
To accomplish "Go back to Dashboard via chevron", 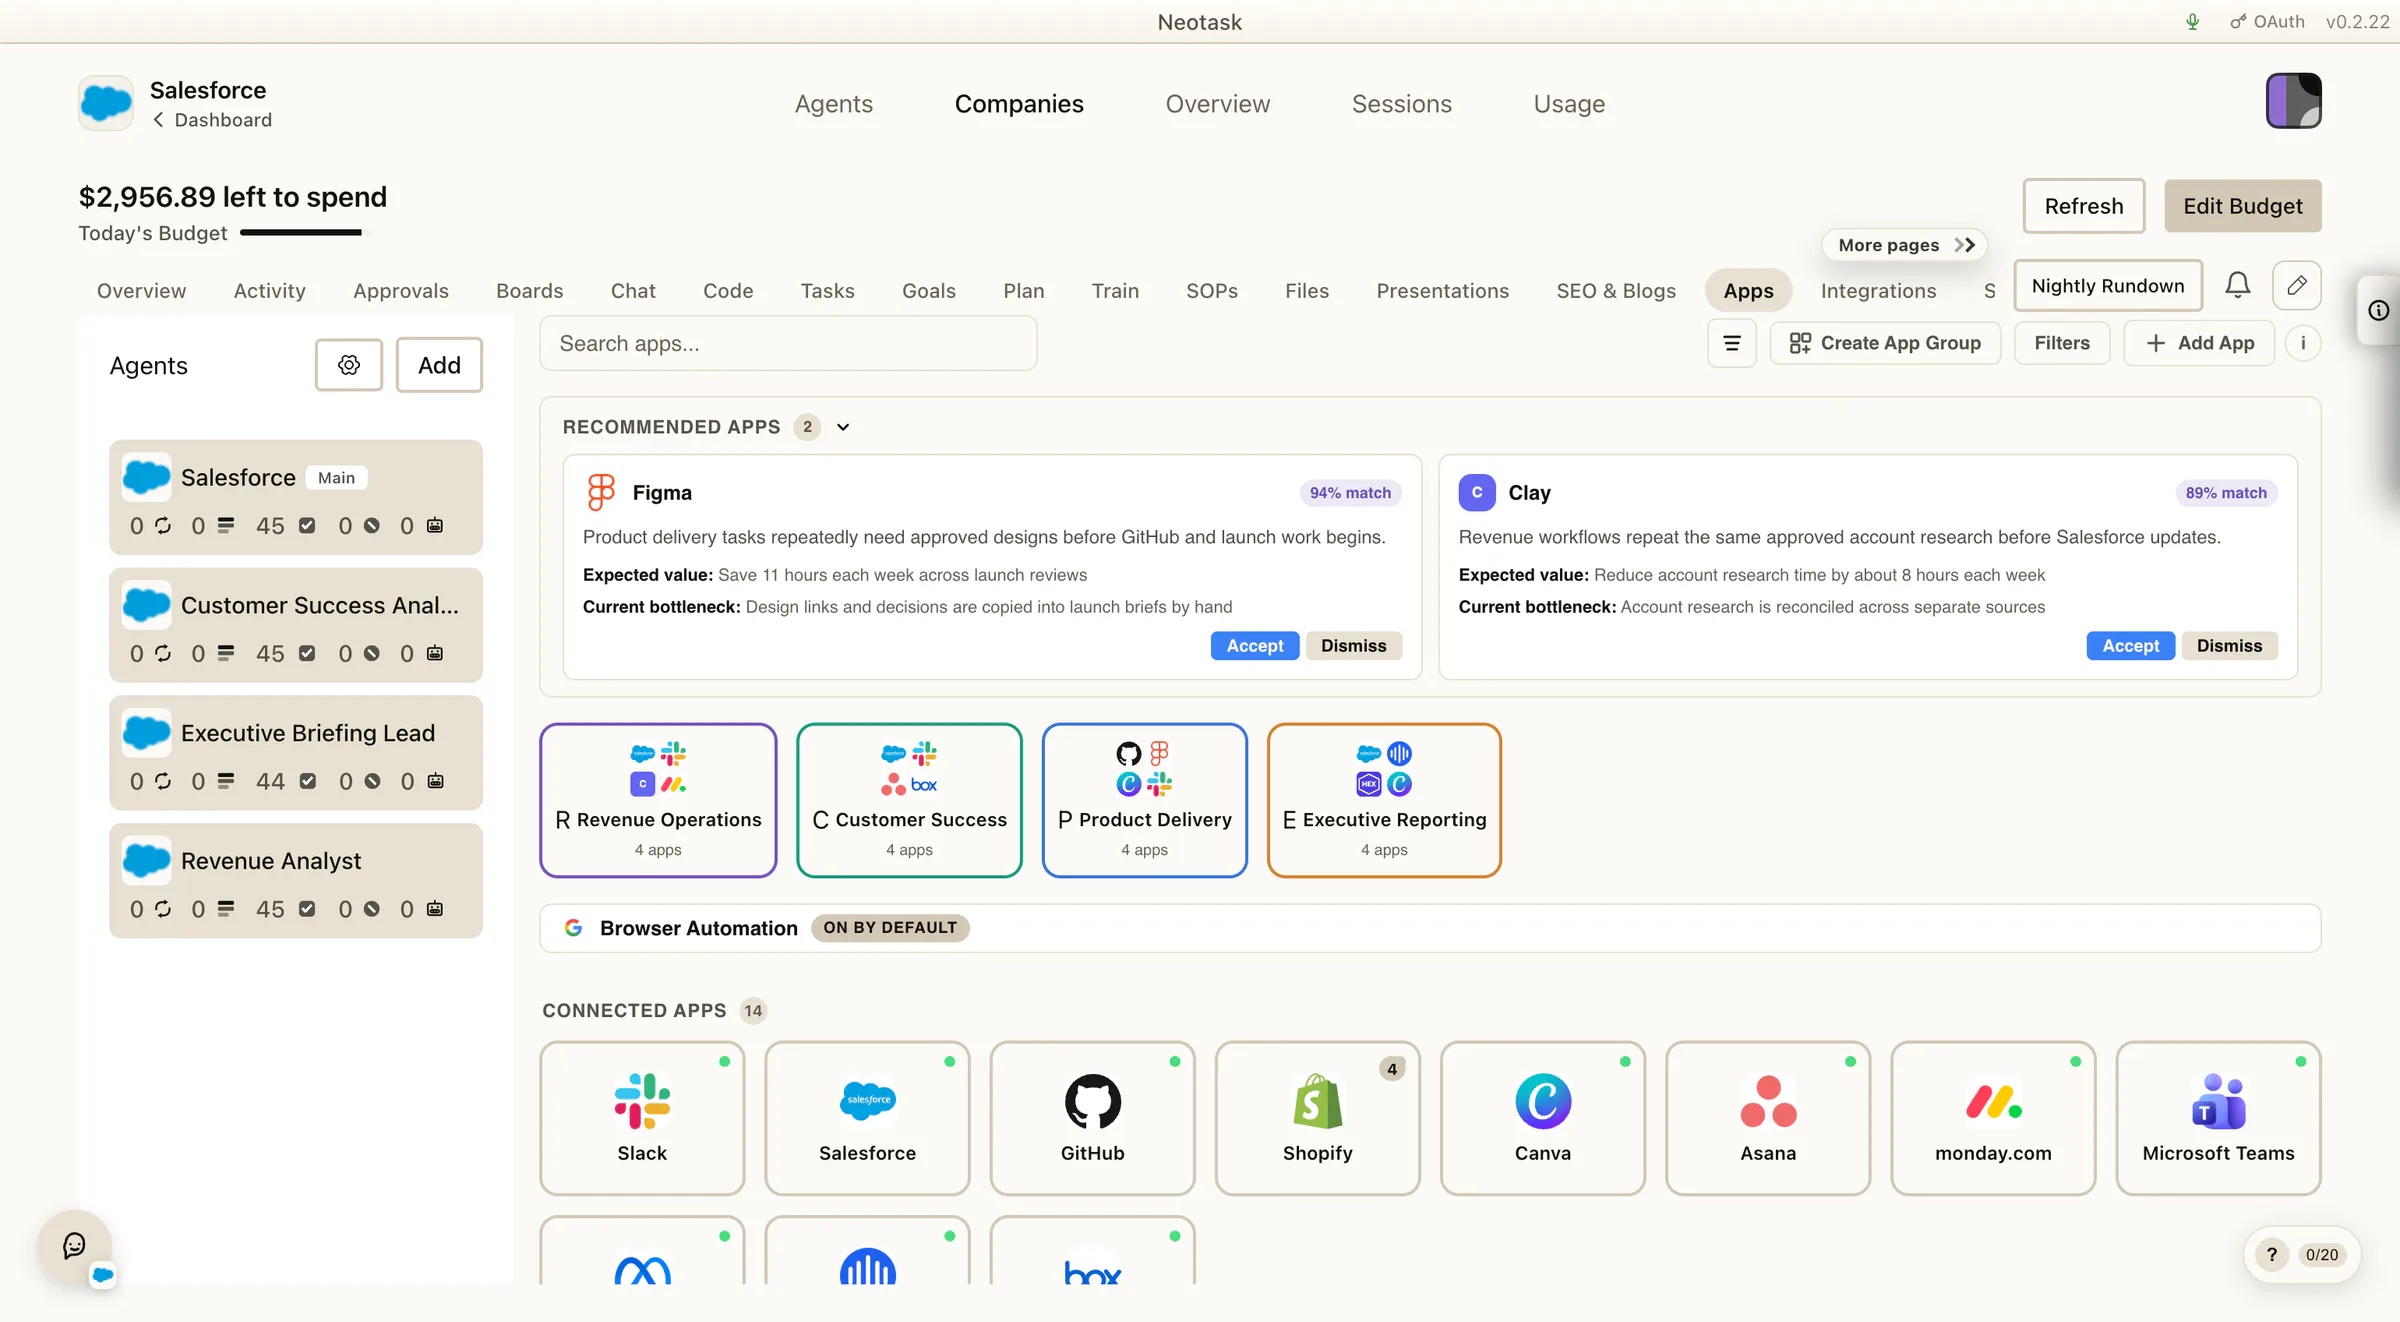I will (158, 120).
